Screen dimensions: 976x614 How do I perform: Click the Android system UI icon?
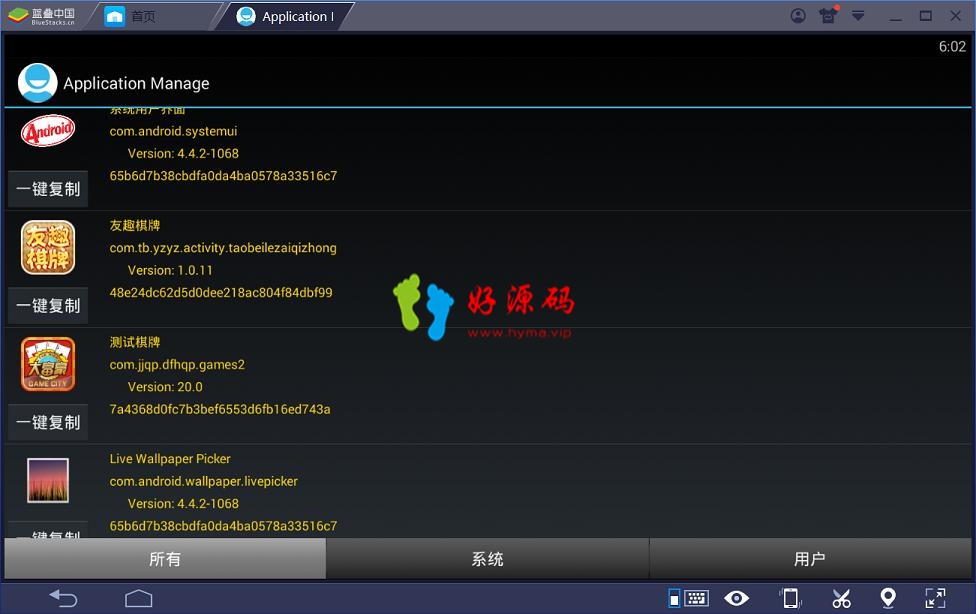(48, 131)
